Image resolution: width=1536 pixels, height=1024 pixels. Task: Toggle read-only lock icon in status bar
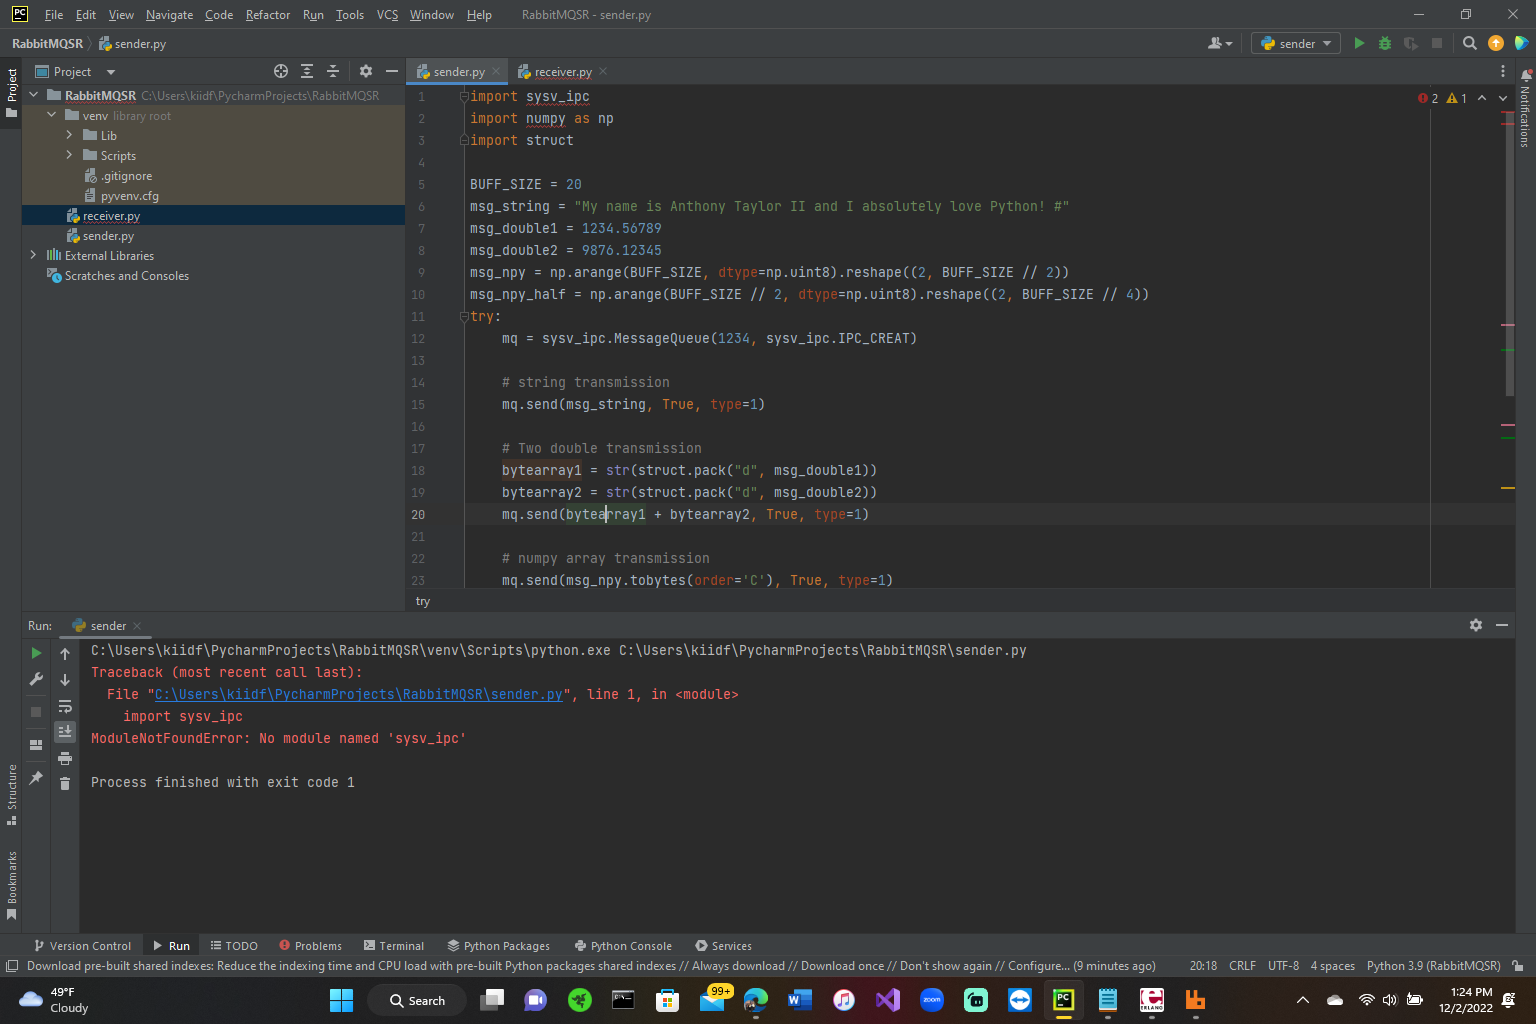[1518, 966]
